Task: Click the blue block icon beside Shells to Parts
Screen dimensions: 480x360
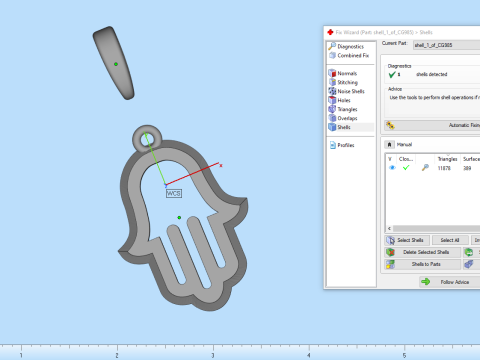Action: pyautogui.click(x=469, y=264)
